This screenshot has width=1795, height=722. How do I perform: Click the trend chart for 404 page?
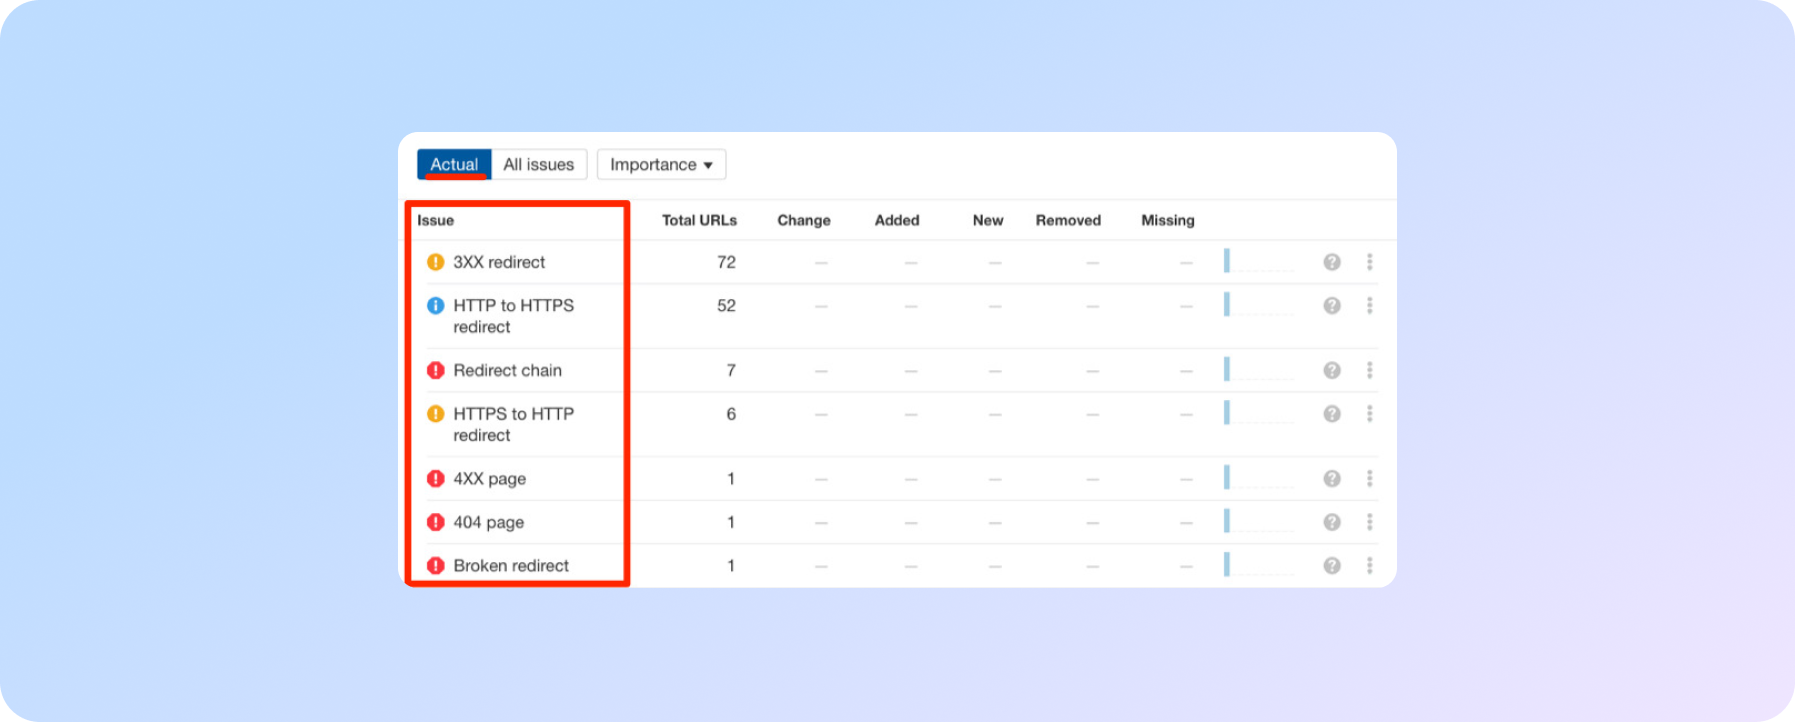(1259, 521)
